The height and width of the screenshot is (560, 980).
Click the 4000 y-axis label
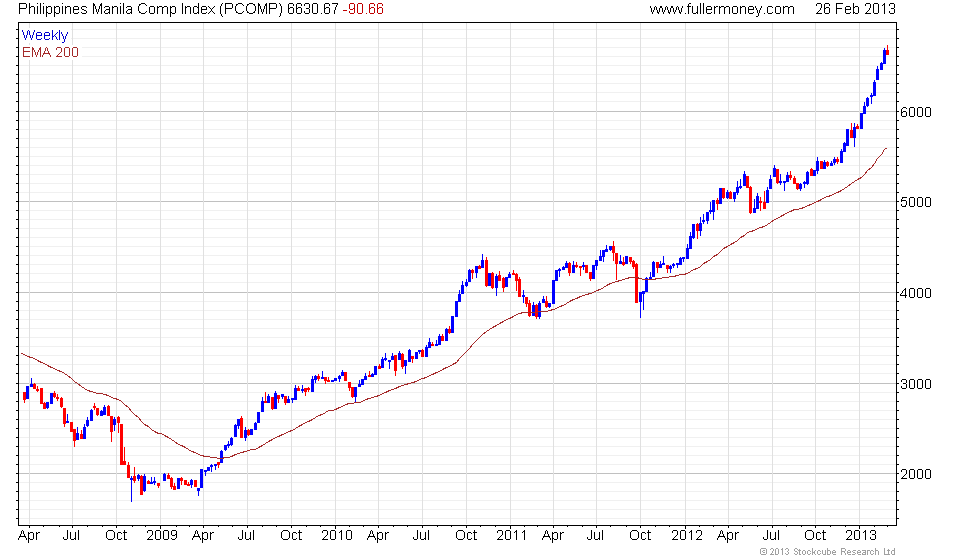pyautogui.click(x=916, y=293)
